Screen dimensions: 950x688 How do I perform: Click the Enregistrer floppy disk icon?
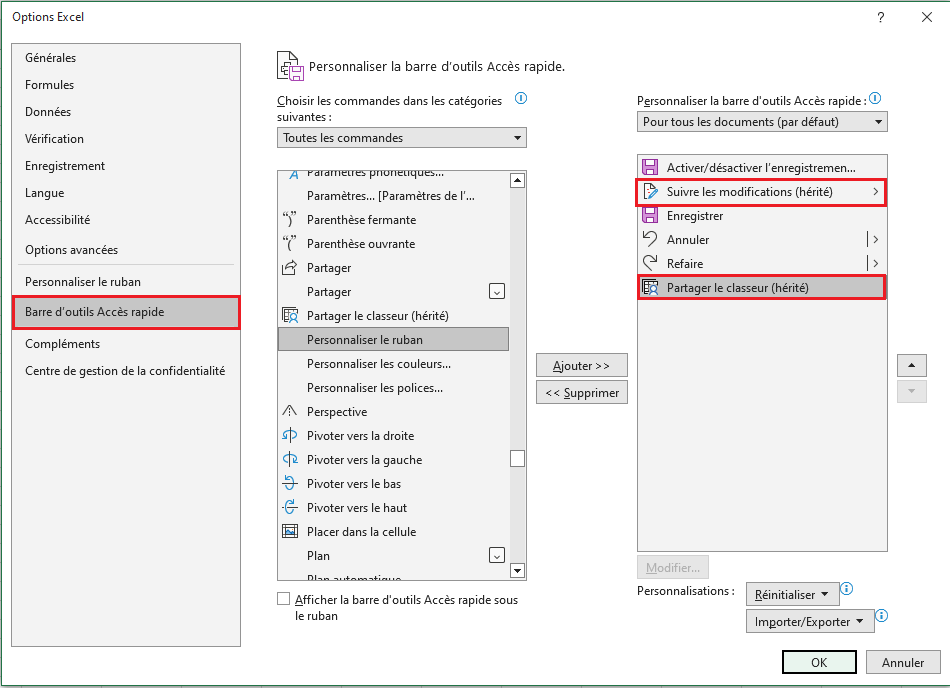(650, 216)
